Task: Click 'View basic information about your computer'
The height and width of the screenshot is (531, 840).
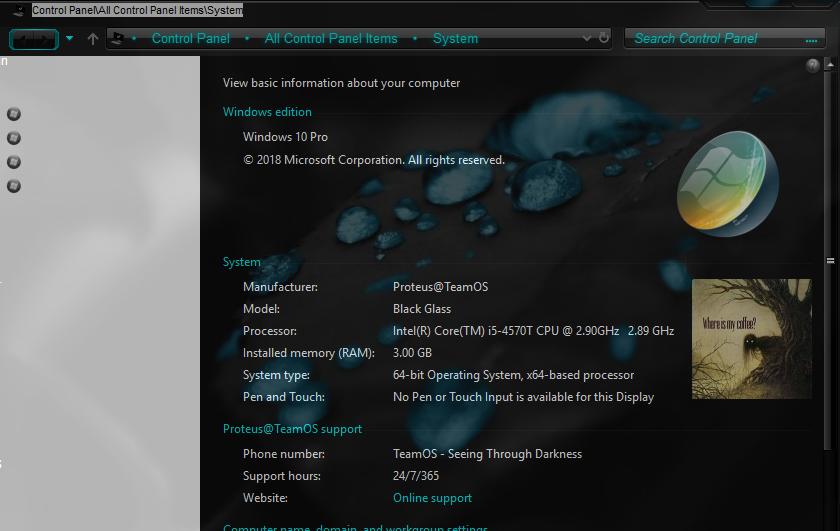Action: pos(341,83)
